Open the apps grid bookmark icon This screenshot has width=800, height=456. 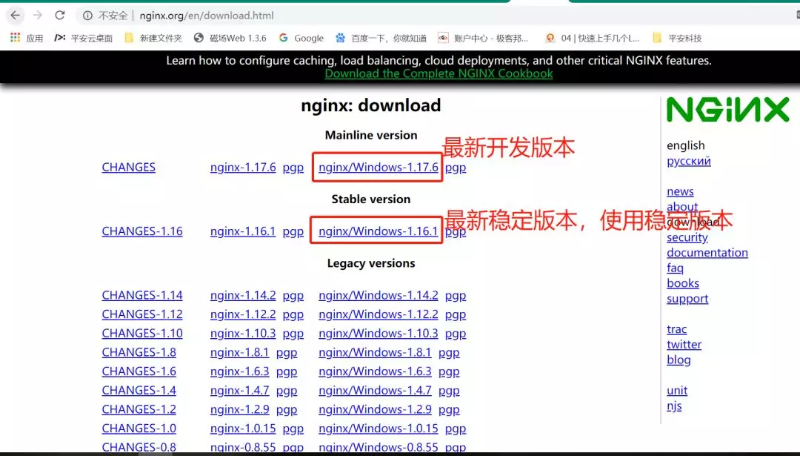(x=15, y=38)
